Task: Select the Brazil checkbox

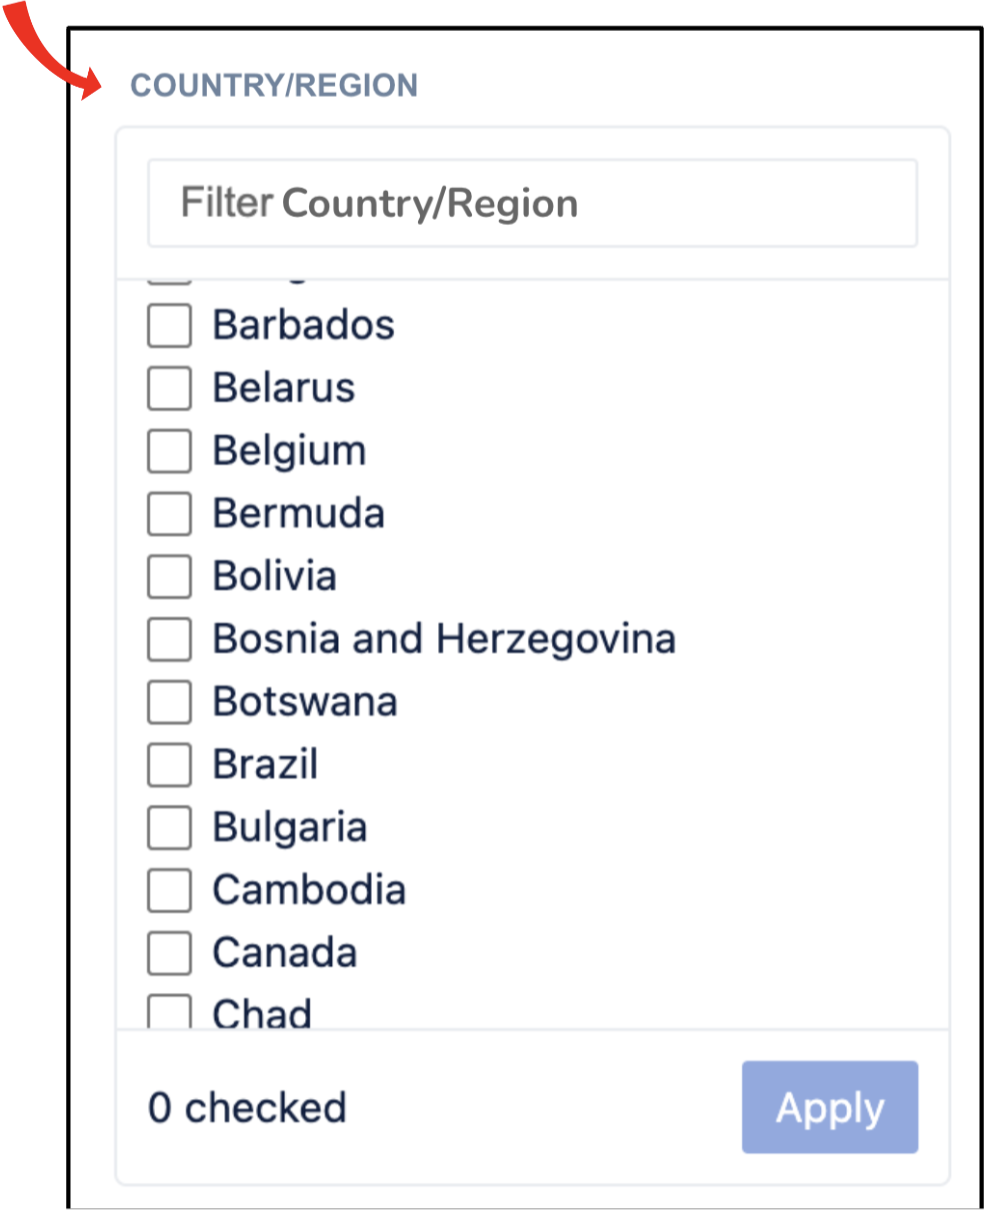Action: (x=169, y=765)
